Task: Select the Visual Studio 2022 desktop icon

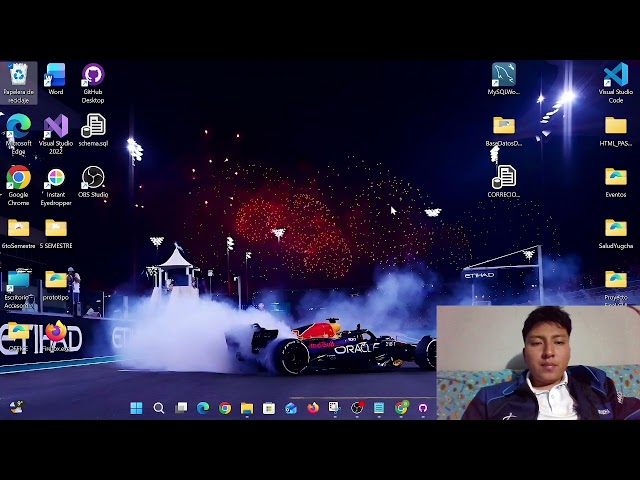Action: click(56, 135)
